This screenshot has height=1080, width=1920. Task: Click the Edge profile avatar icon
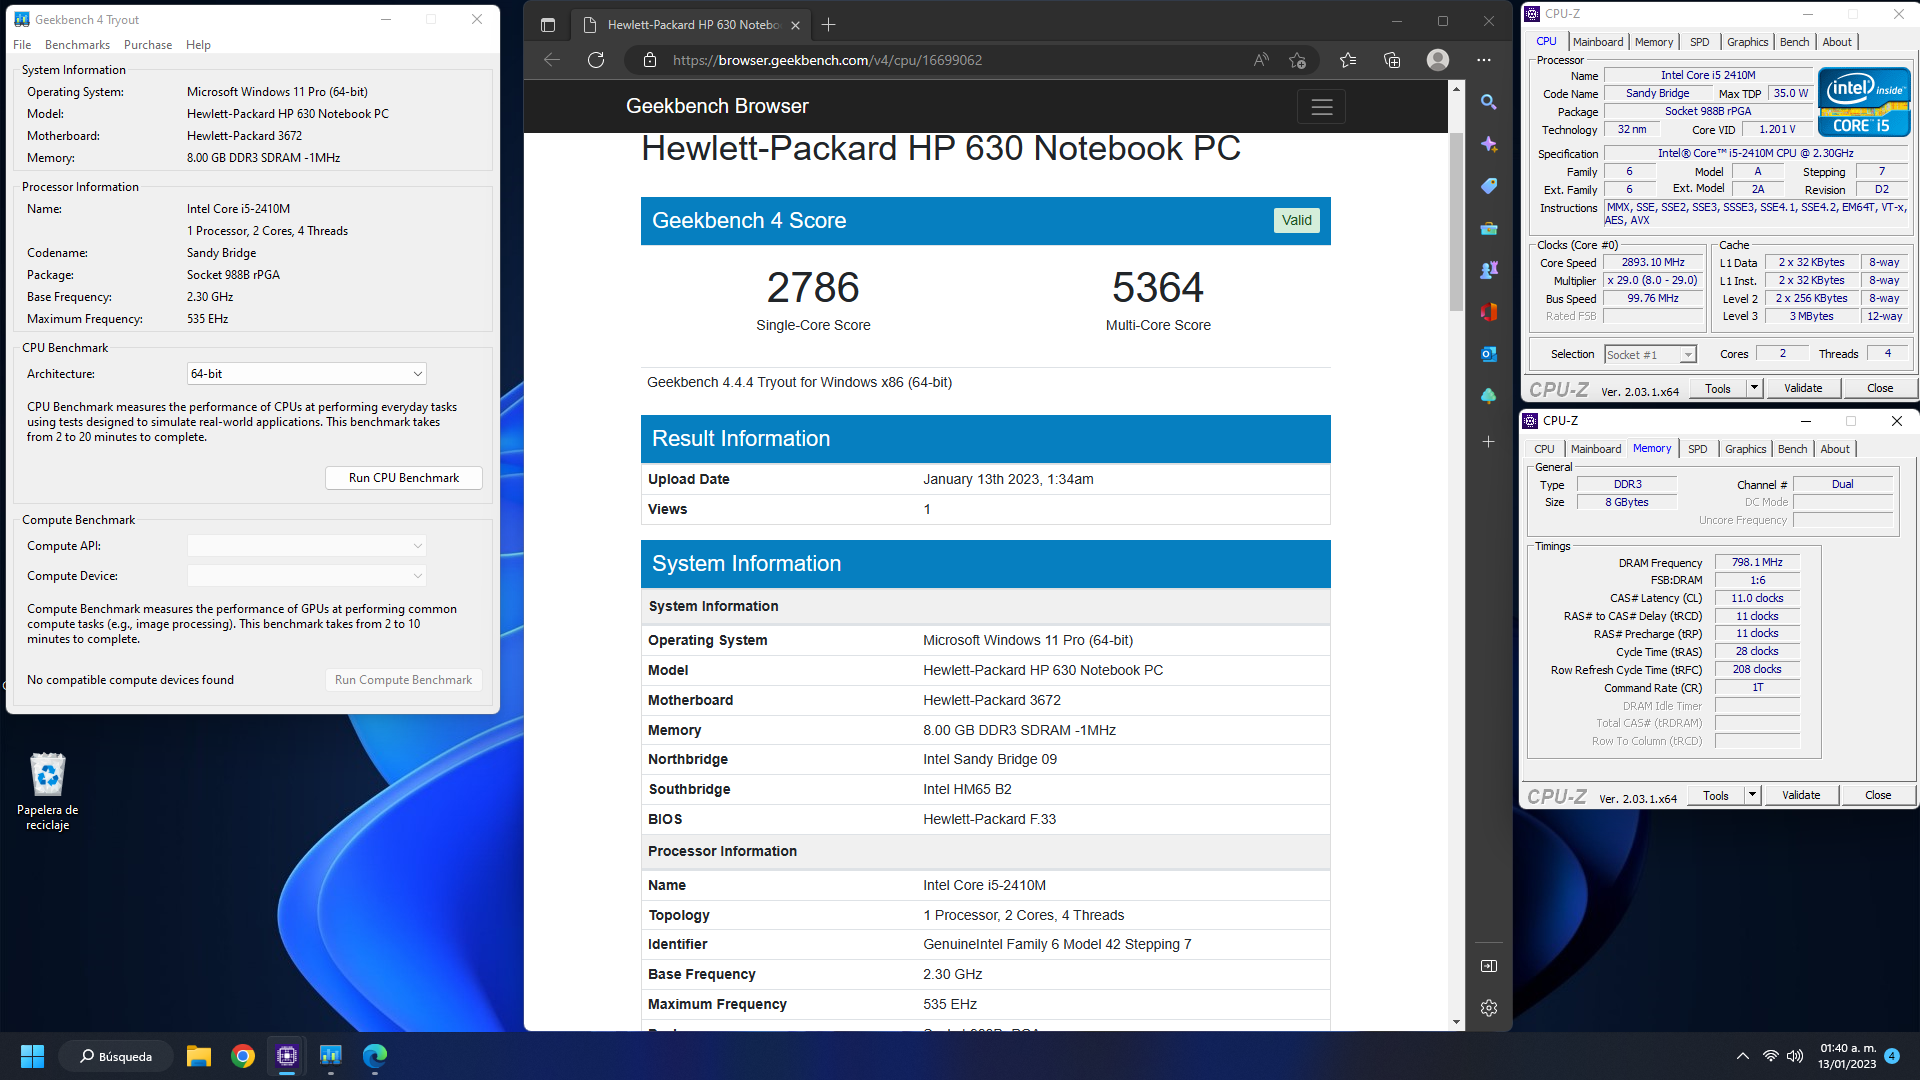[1438, 60]
